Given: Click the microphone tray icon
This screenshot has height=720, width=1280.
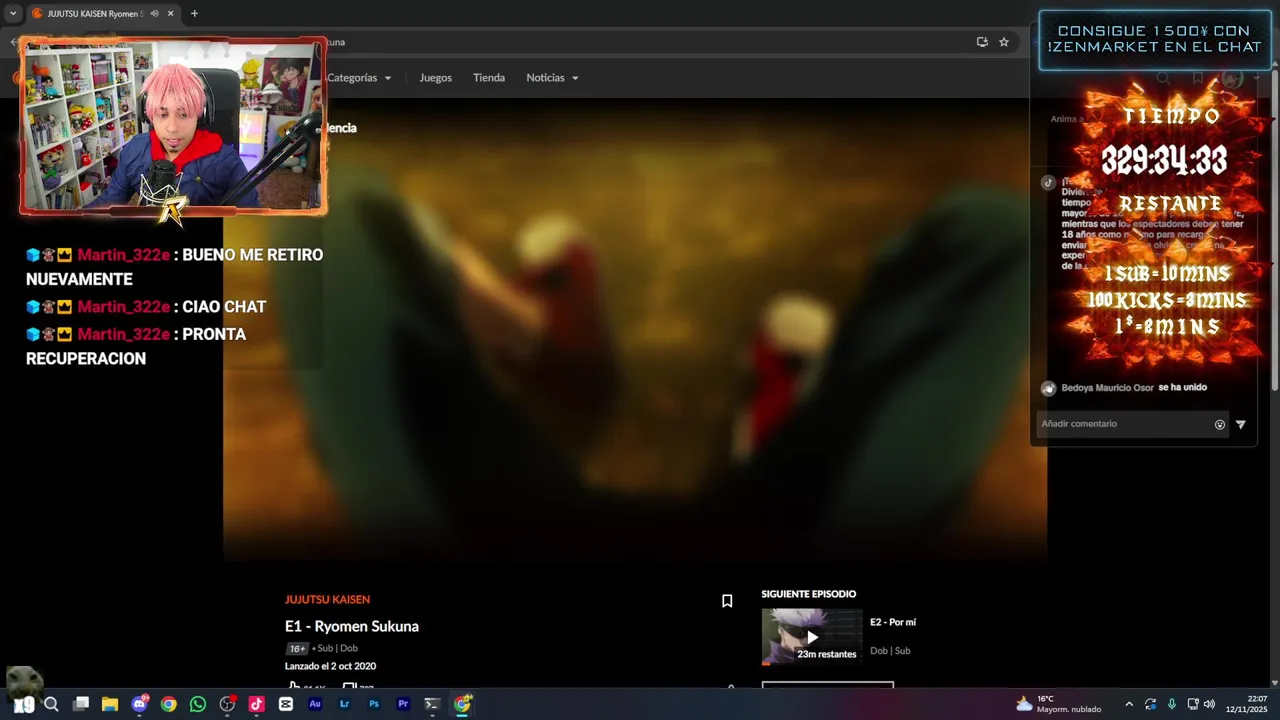Looking at the screenshot, I should point(1172,704).
